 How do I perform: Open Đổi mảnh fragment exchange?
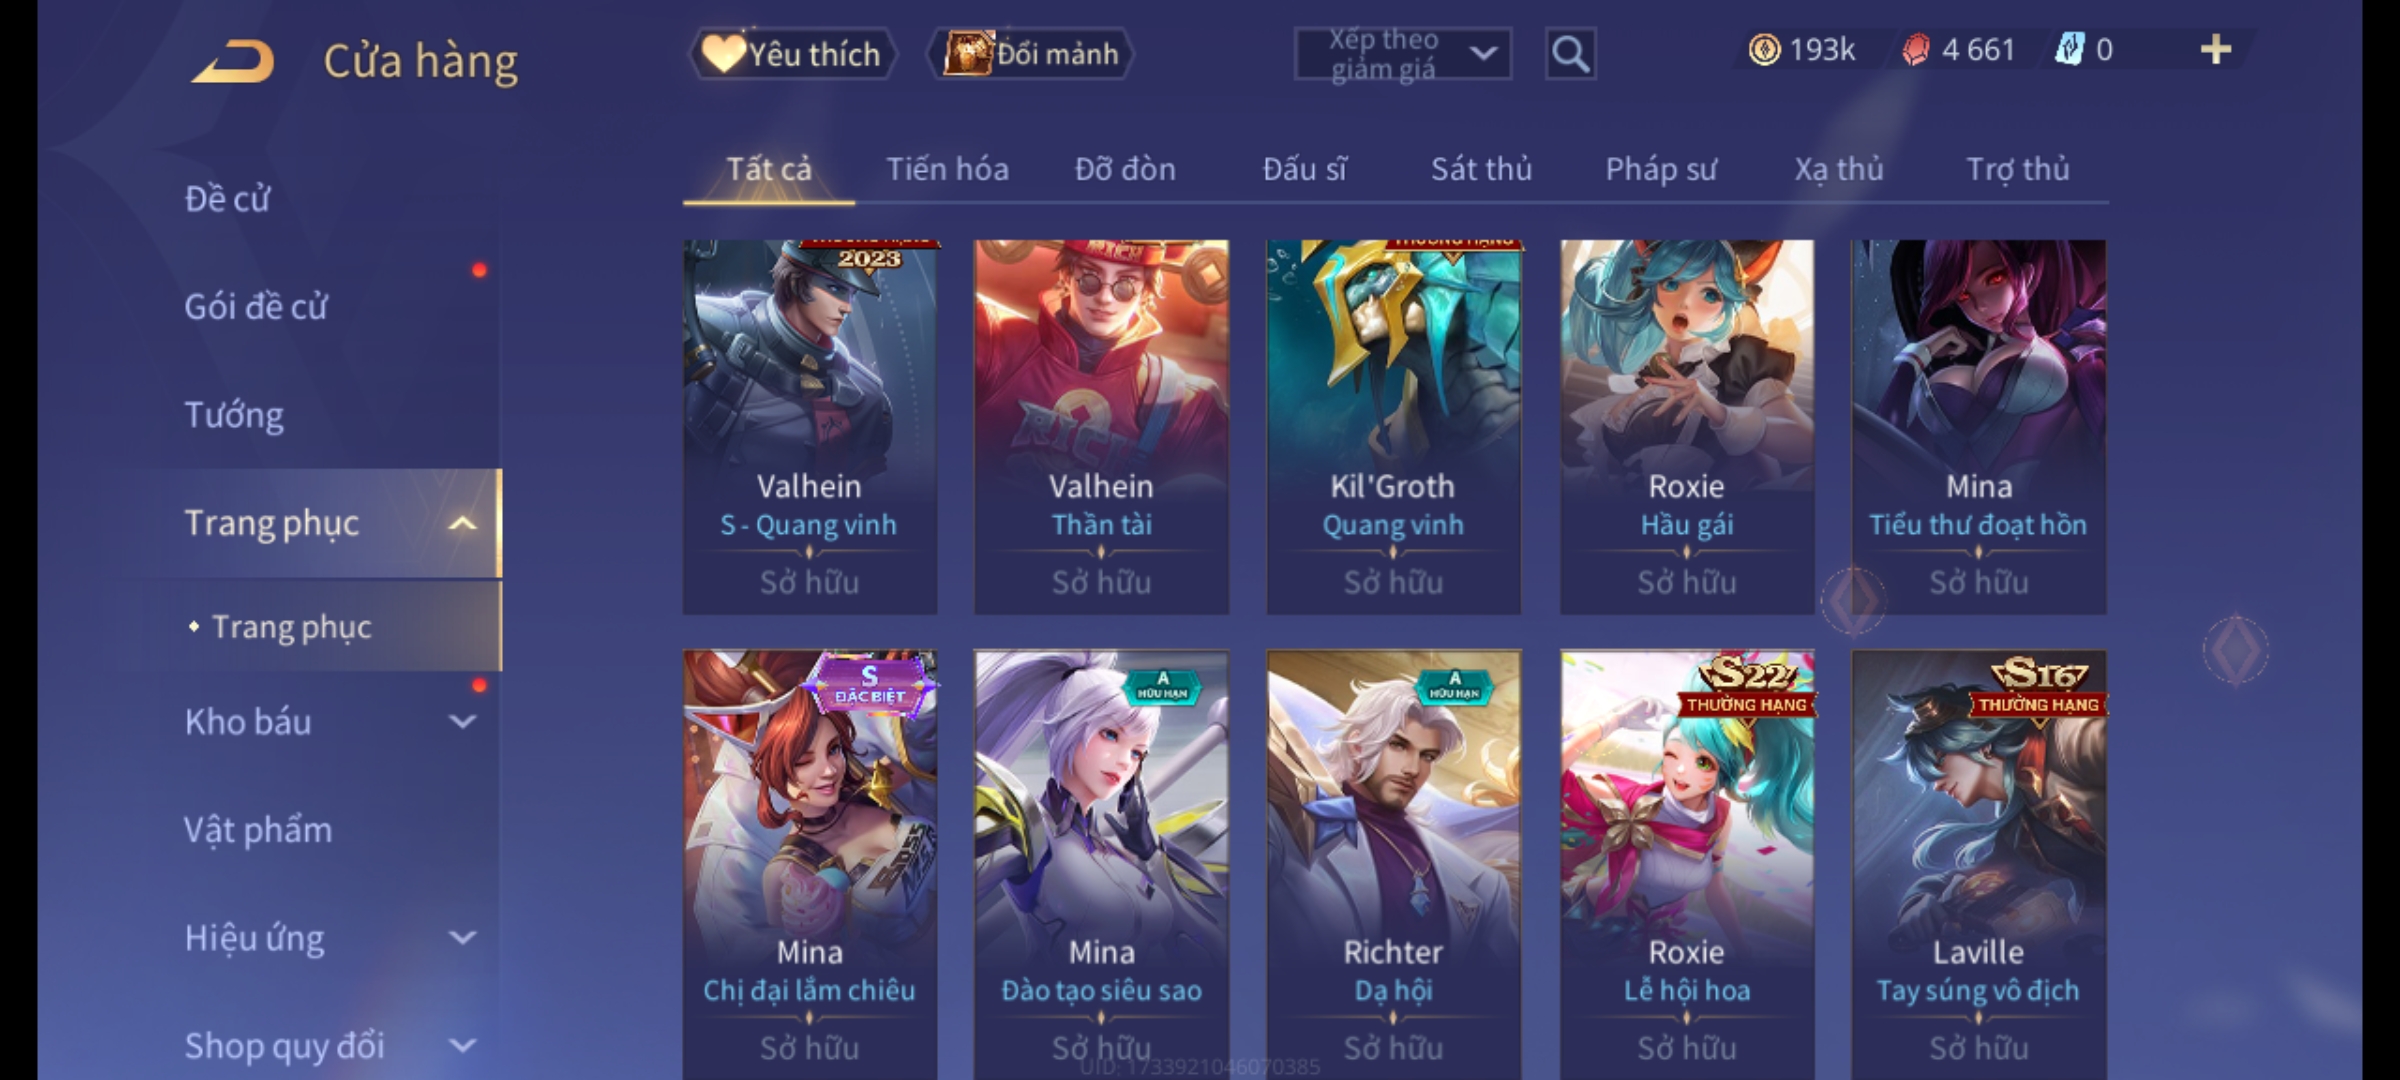1031,54
